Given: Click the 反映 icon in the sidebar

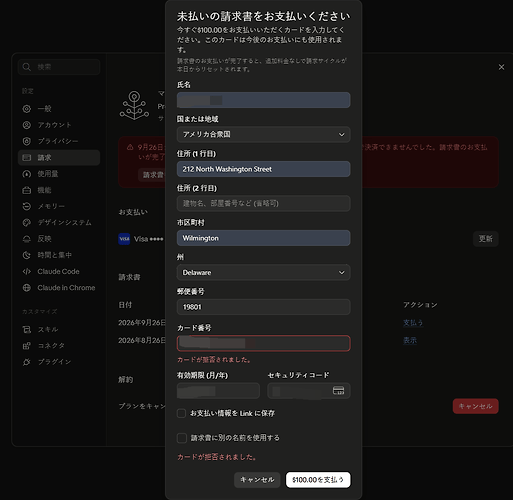Looking at the screenshot, I should pyautogui.click(x=27, y=239).
